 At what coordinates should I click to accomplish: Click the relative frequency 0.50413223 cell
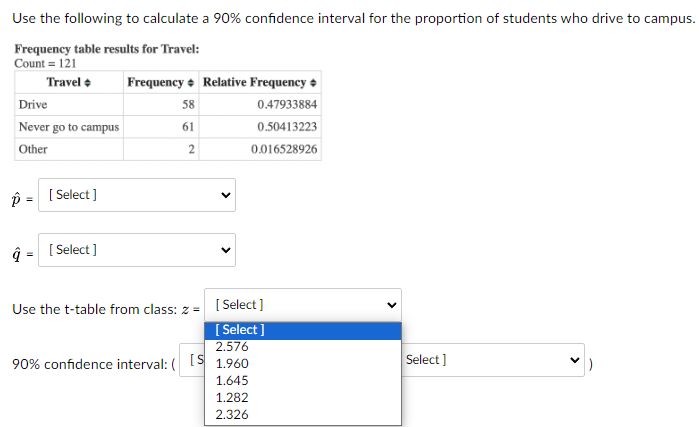287,127
